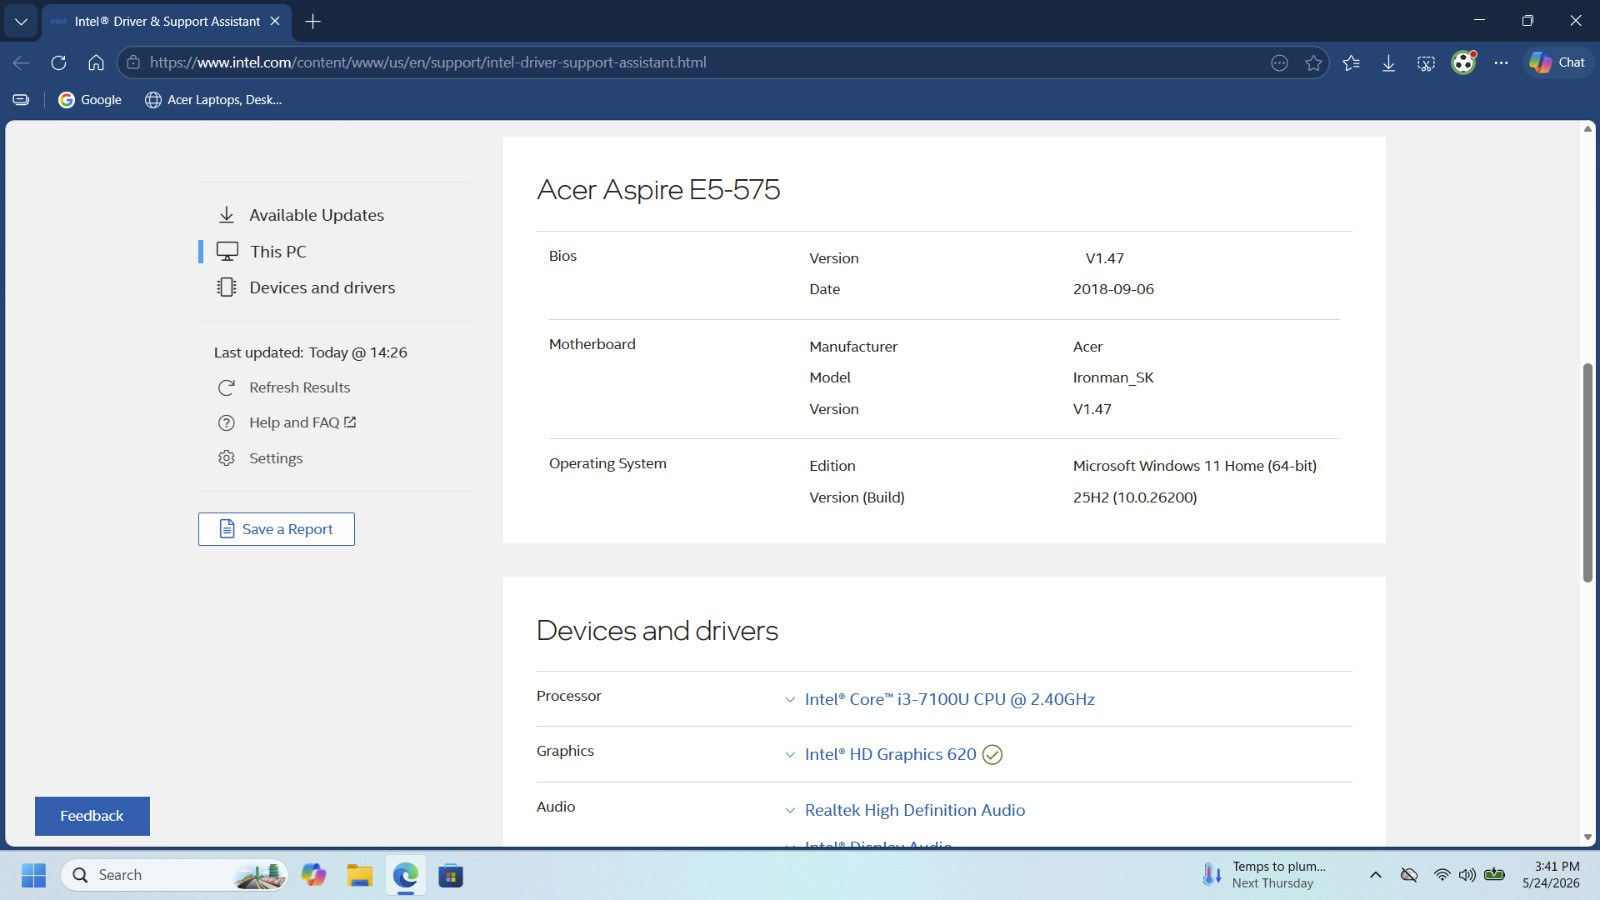This screenshot has width=1600, height=900.
Task: Open Microsoft Store from taskbar
Action: pos(451,876)
